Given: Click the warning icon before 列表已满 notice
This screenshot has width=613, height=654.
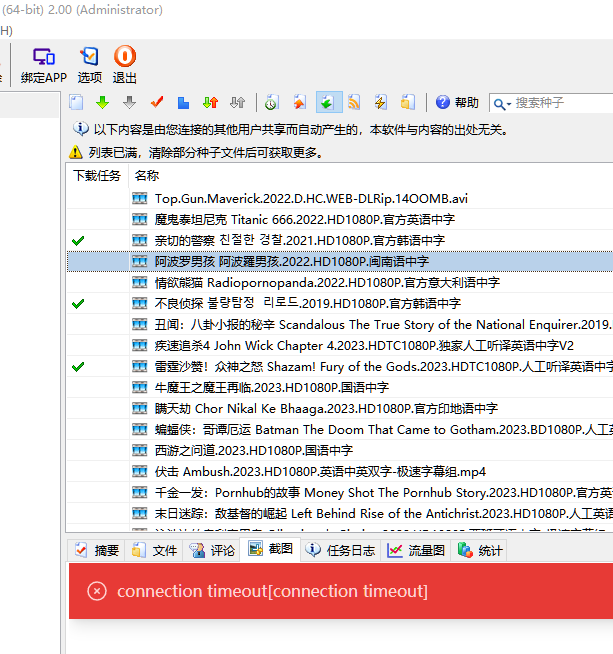Looking at the screenshot, I should click(x=75, y=152).
